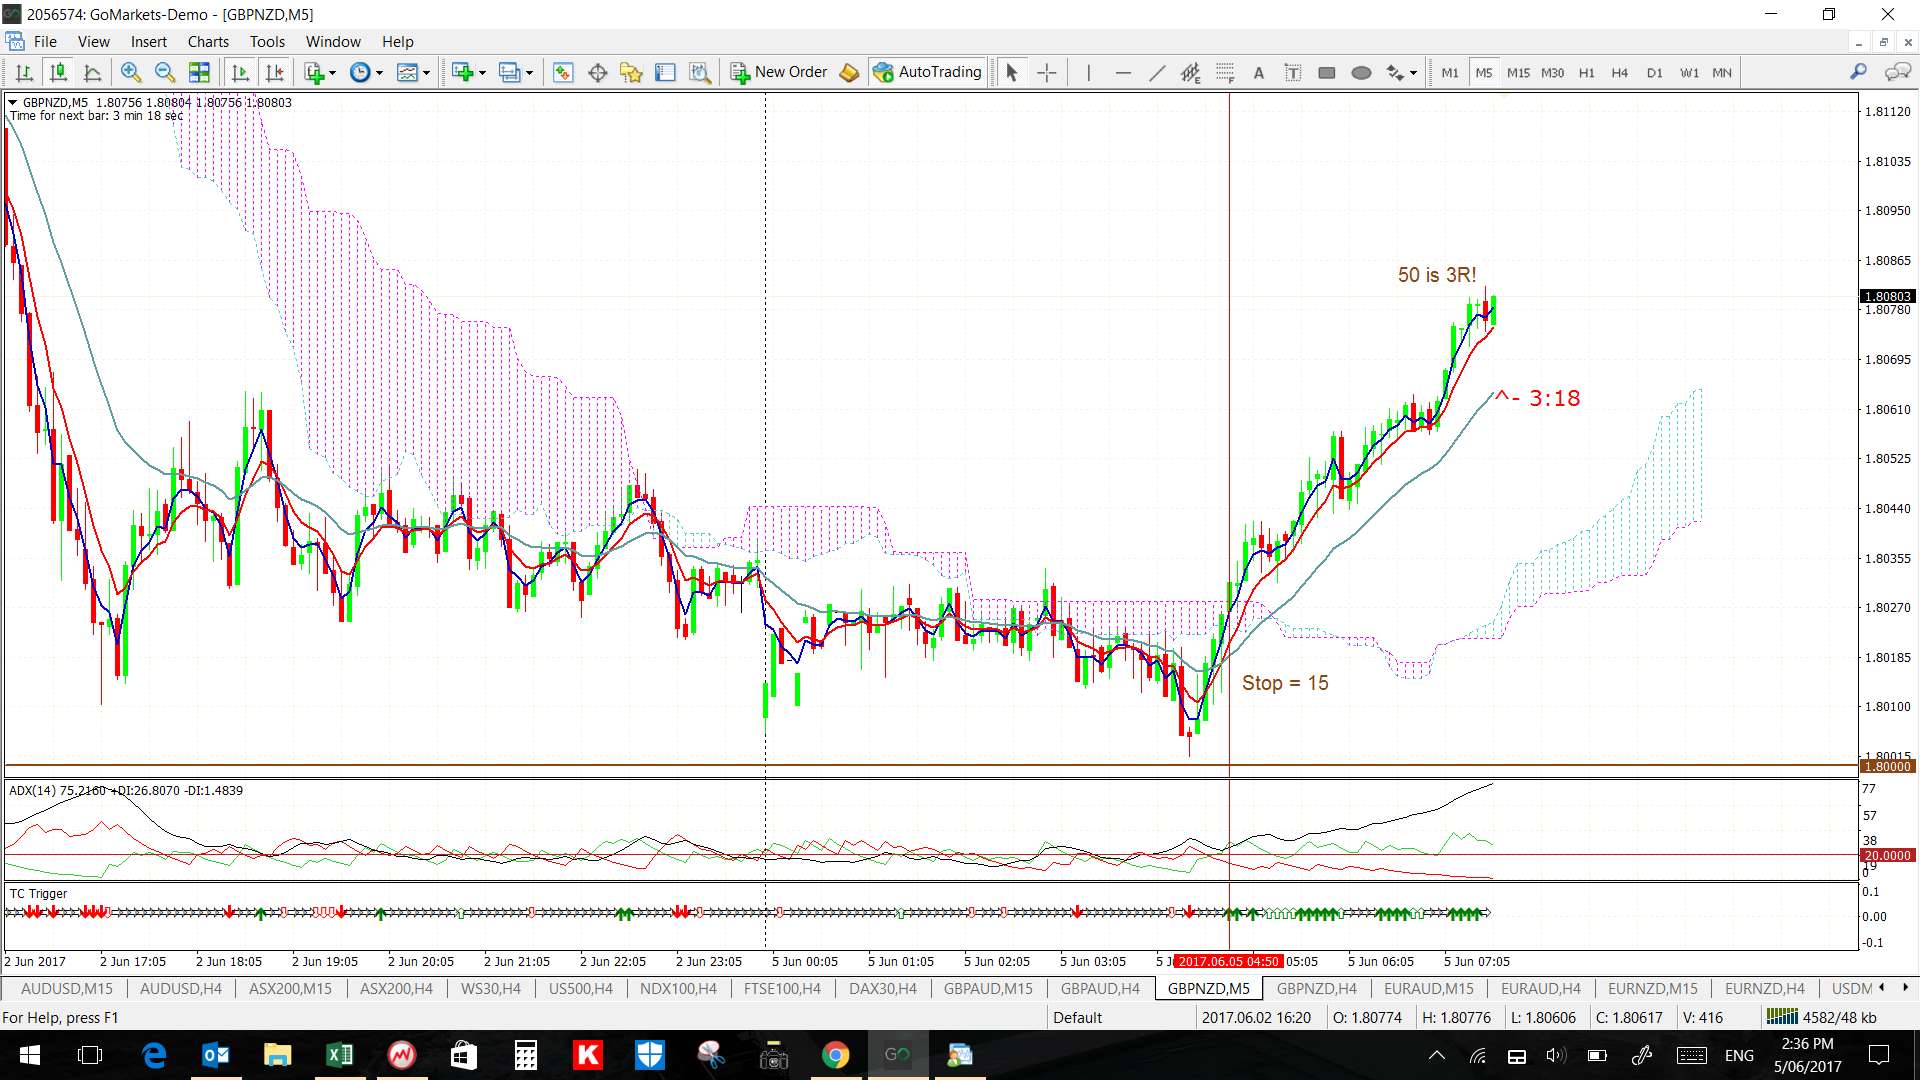Image resolution: width=1920 pixels, height=1080 pixels.
Task: Select the equidistant channel tool
Action: pos(1190,72)
